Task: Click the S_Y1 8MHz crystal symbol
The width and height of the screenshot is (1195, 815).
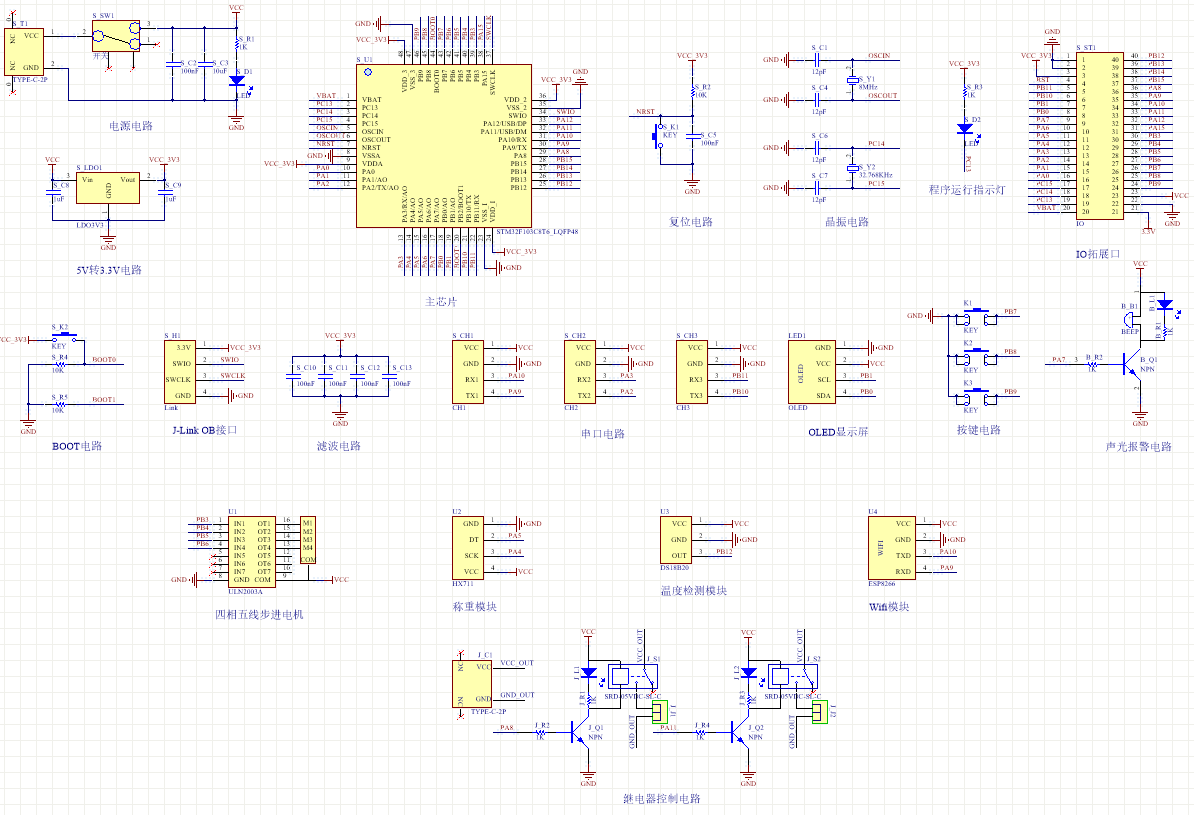Action: click(853, 80)
